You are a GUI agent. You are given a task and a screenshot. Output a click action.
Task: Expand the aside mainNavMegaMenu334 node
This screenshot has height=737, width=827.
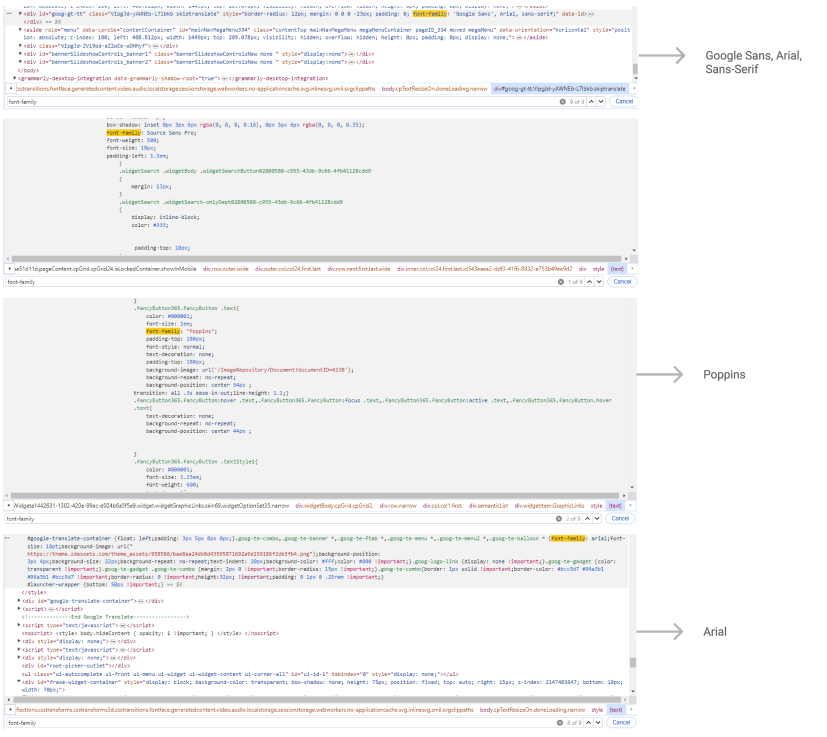[21, 30]
